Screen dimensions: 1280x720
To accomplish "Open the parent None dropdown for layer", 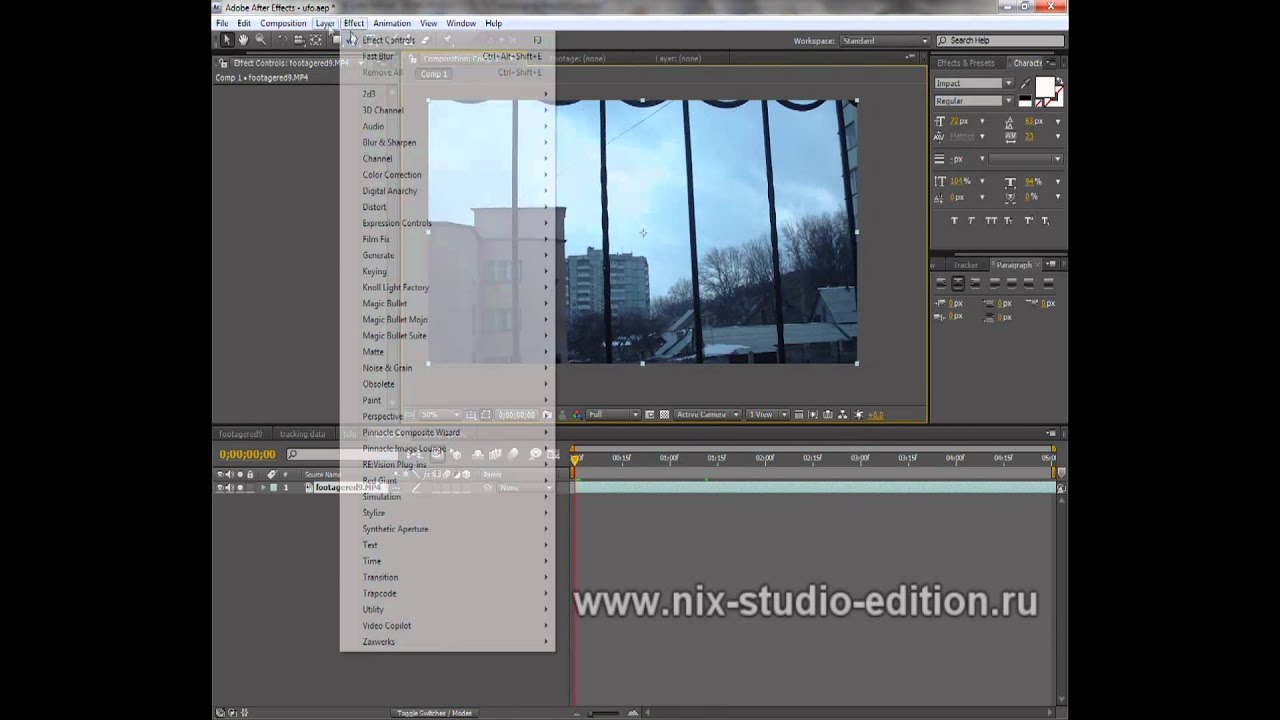I will point(524,488).
